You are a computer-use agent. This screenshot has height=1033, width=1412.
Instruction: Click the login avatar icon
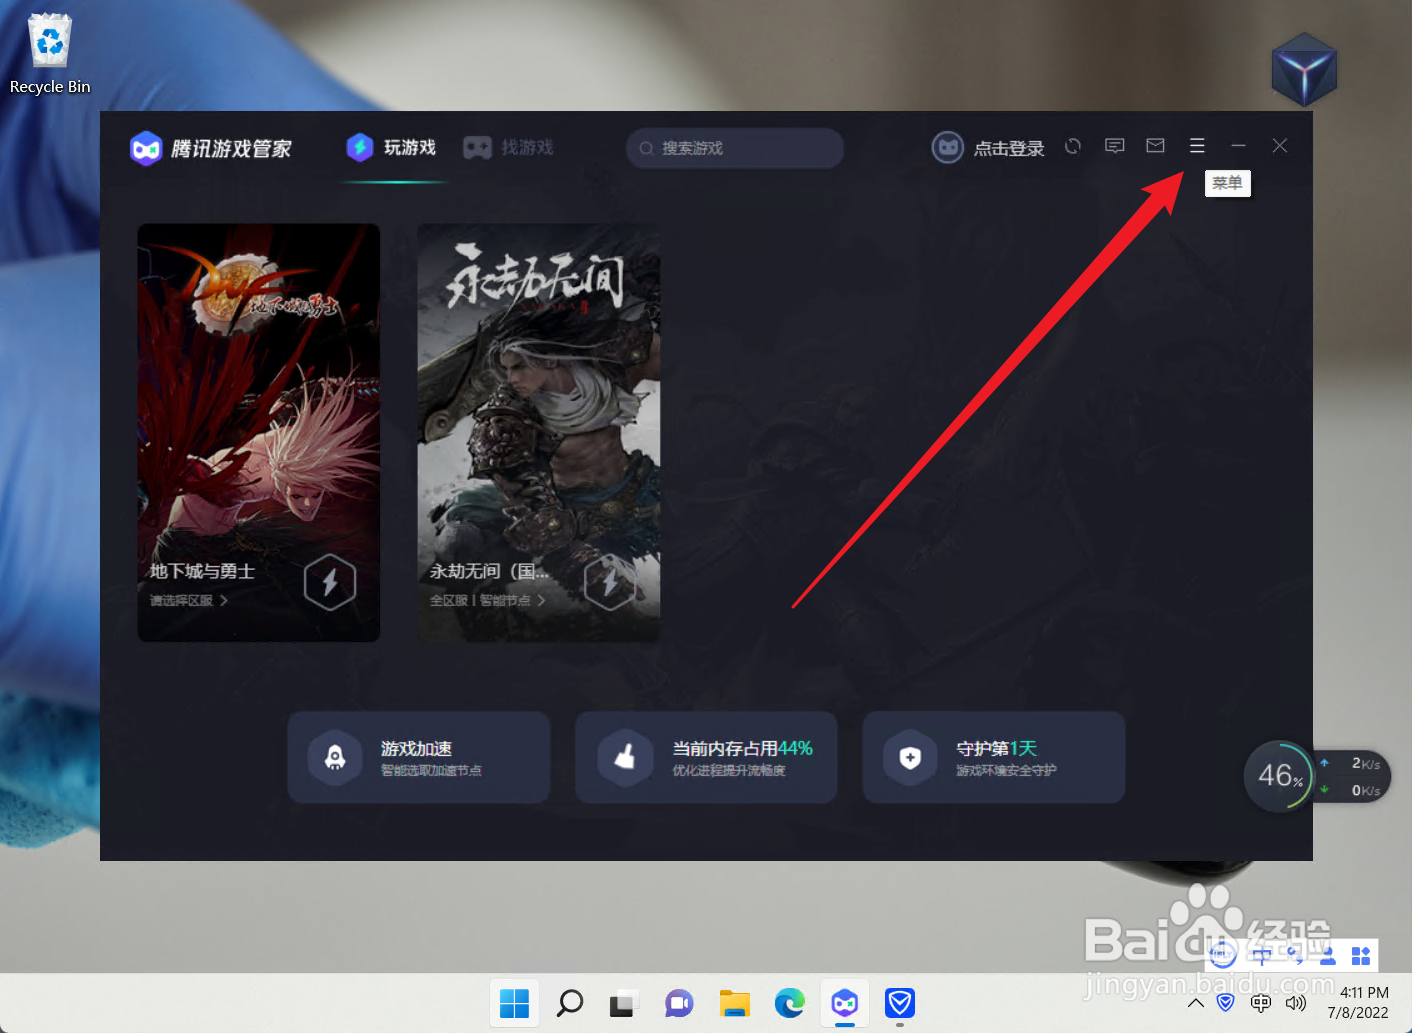948,147
